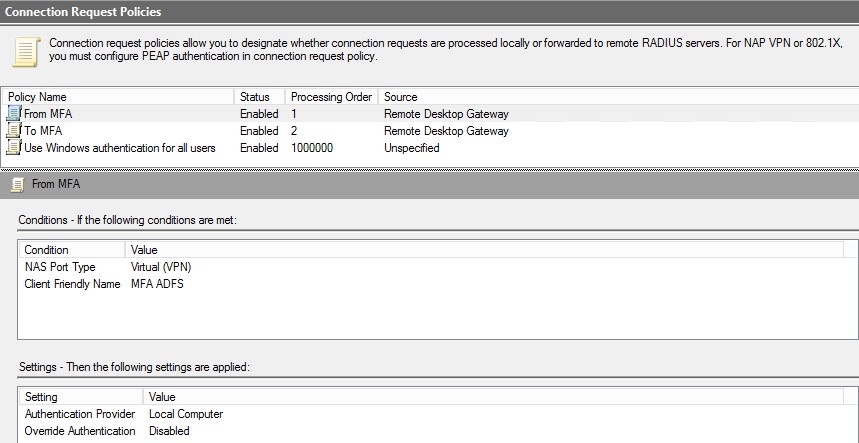
Task: Click the Connection Request Policies title bar
Action: pos(430,11)
